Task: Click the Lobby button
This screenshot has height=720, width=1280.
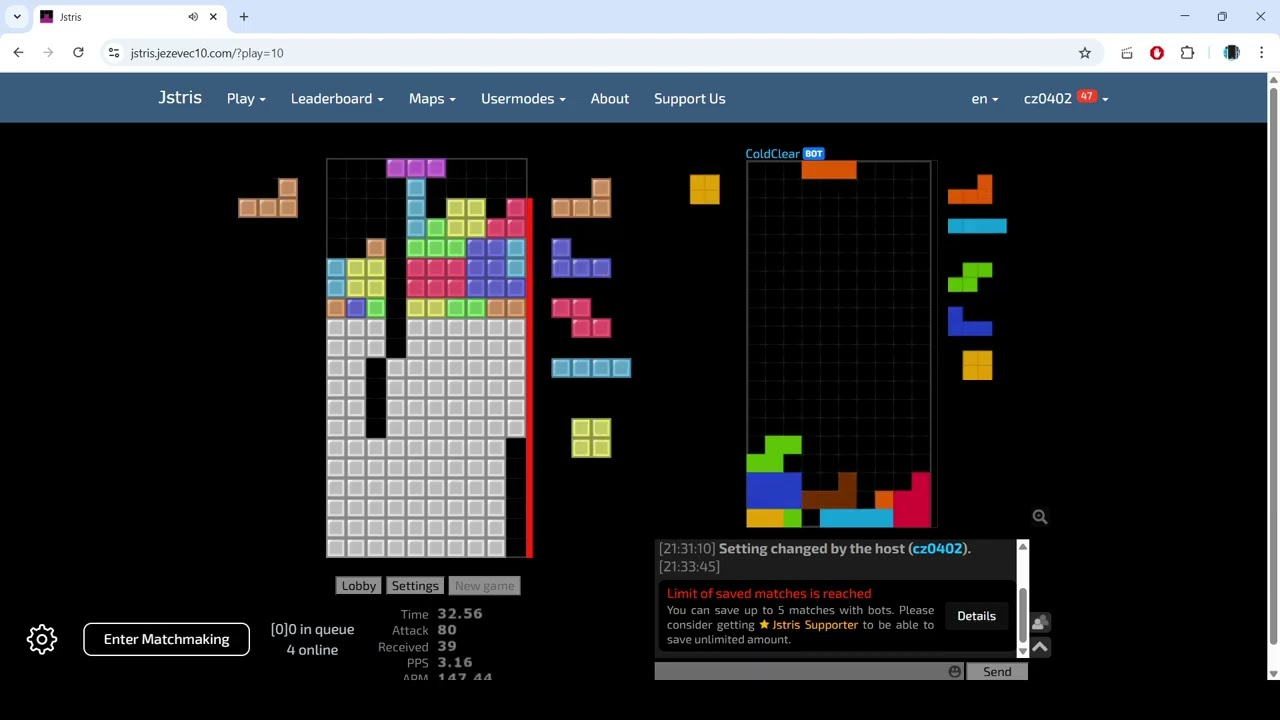Action: tap(359, 586)
